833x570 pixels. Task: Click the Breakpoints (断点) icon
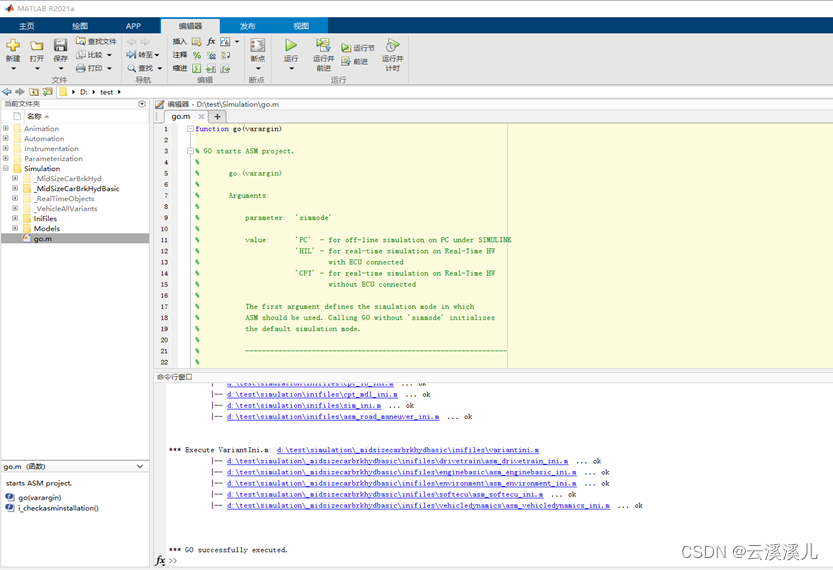click(258, 46)
